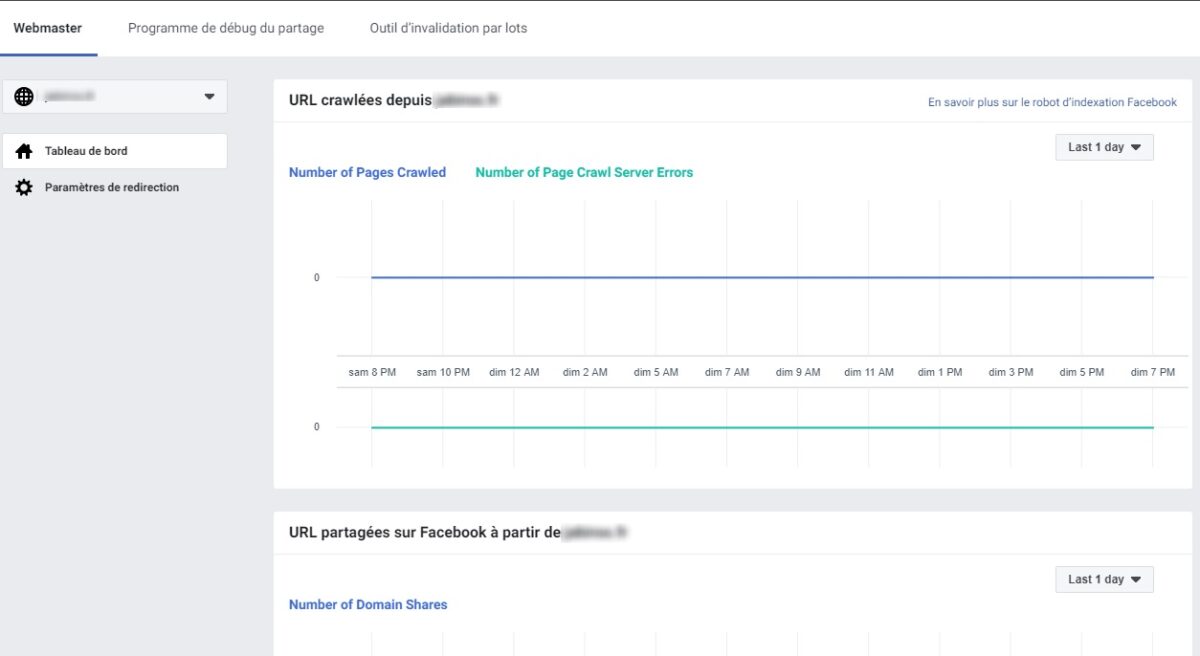Screen dimensions: 1200x656
Task: Switch to the Webmaster tab
Action: (x=48, y=28)
